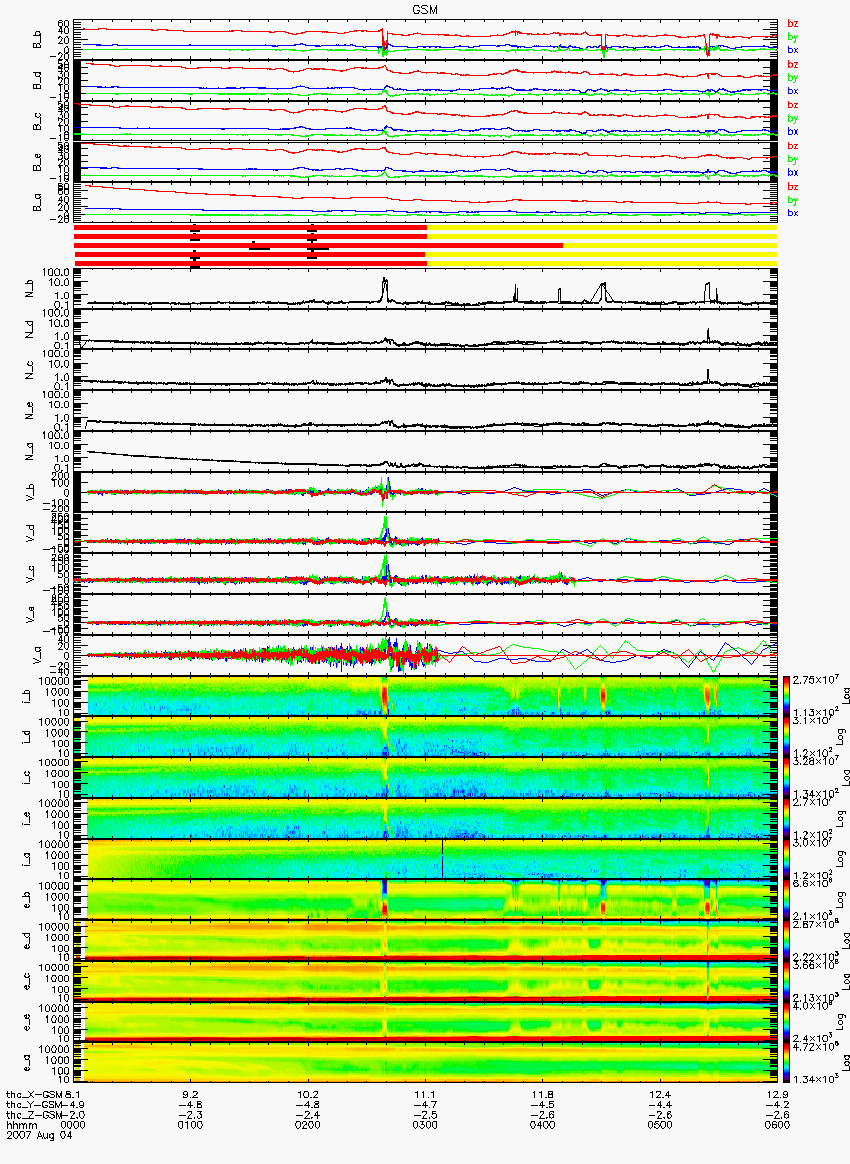This screenshot has width=850, height=1164.
Task: Click the GSM plot title
Action: click(x=425, y=8)
